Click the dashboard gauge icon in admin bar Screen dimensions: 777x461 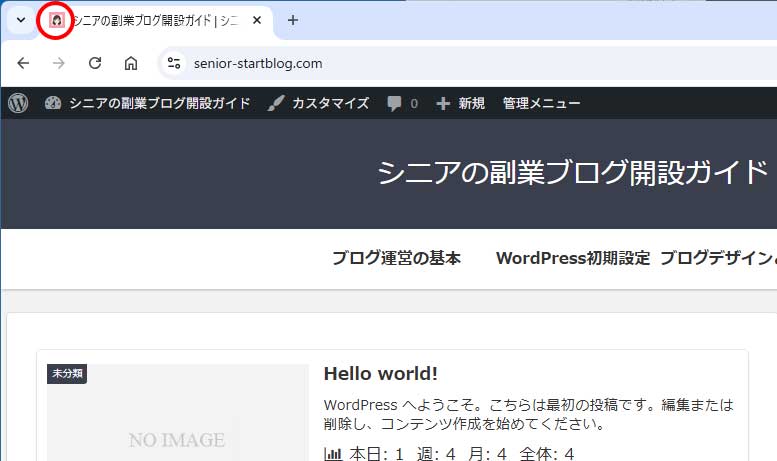[53, 103]
